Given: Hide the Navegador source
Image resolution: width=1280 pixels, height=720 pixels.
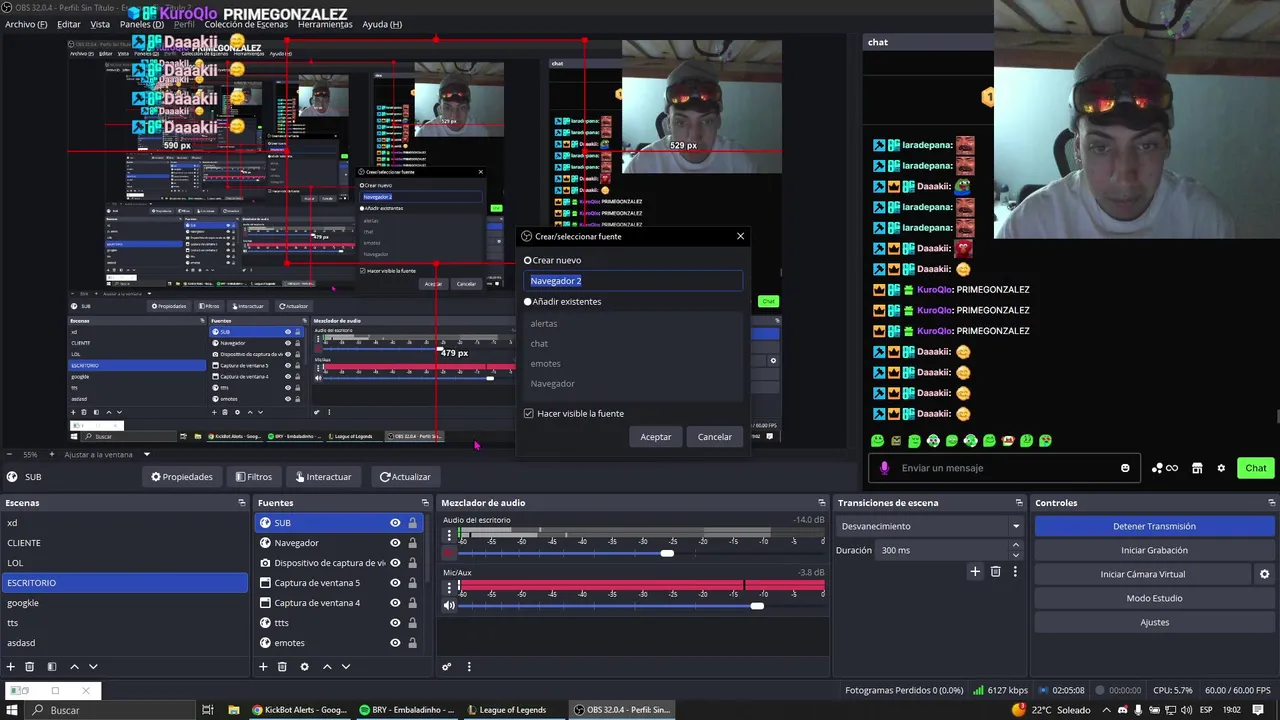Looking at the screenshot, I should coord(395,543).
